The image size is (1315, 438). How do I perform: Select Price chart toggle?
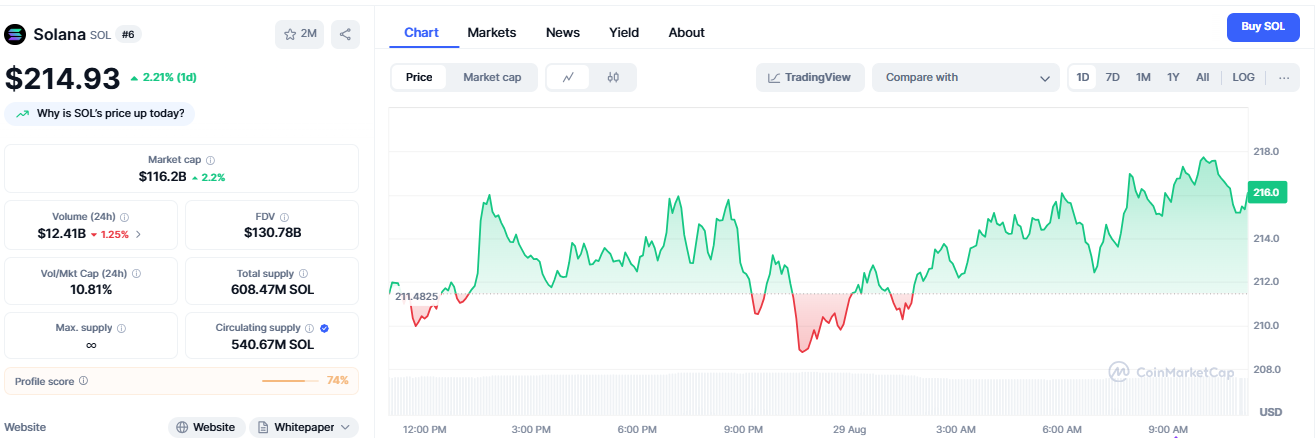point(419,77)
